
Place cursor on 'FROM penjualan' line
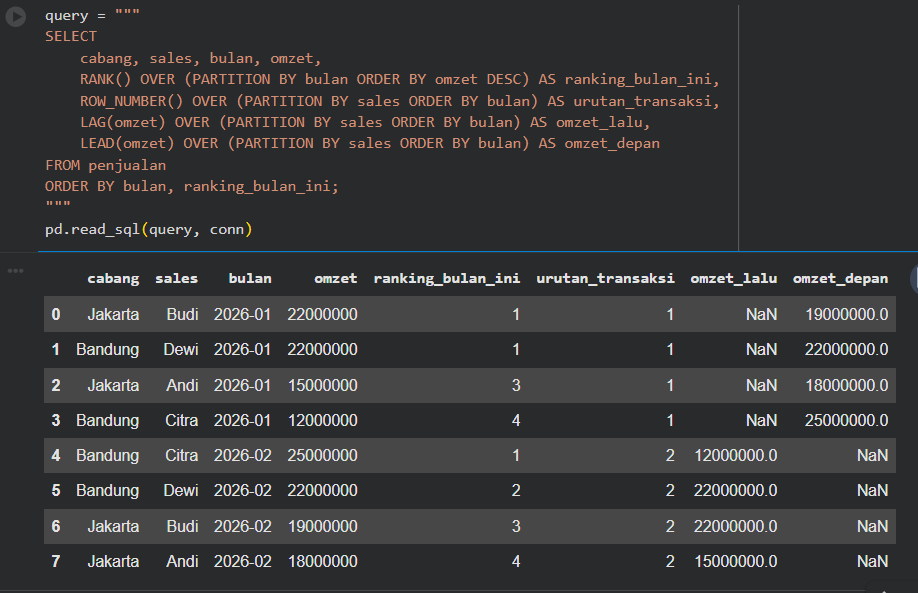(x=105, y=165)
